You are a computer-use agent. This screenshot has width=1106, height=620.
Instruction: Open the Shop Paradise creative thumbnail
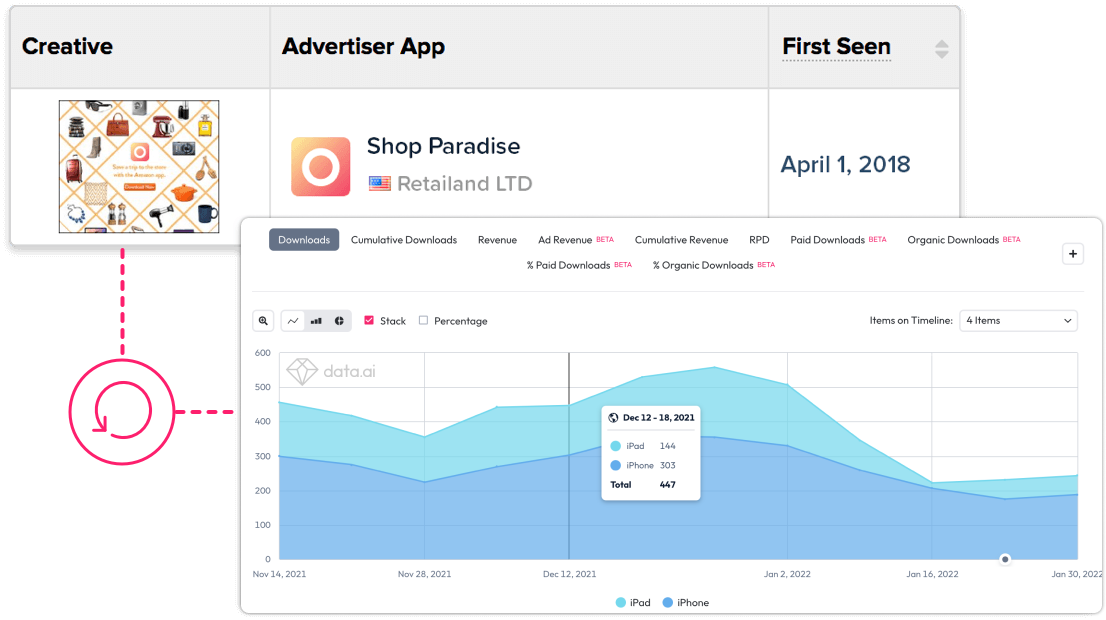[139, 167]
